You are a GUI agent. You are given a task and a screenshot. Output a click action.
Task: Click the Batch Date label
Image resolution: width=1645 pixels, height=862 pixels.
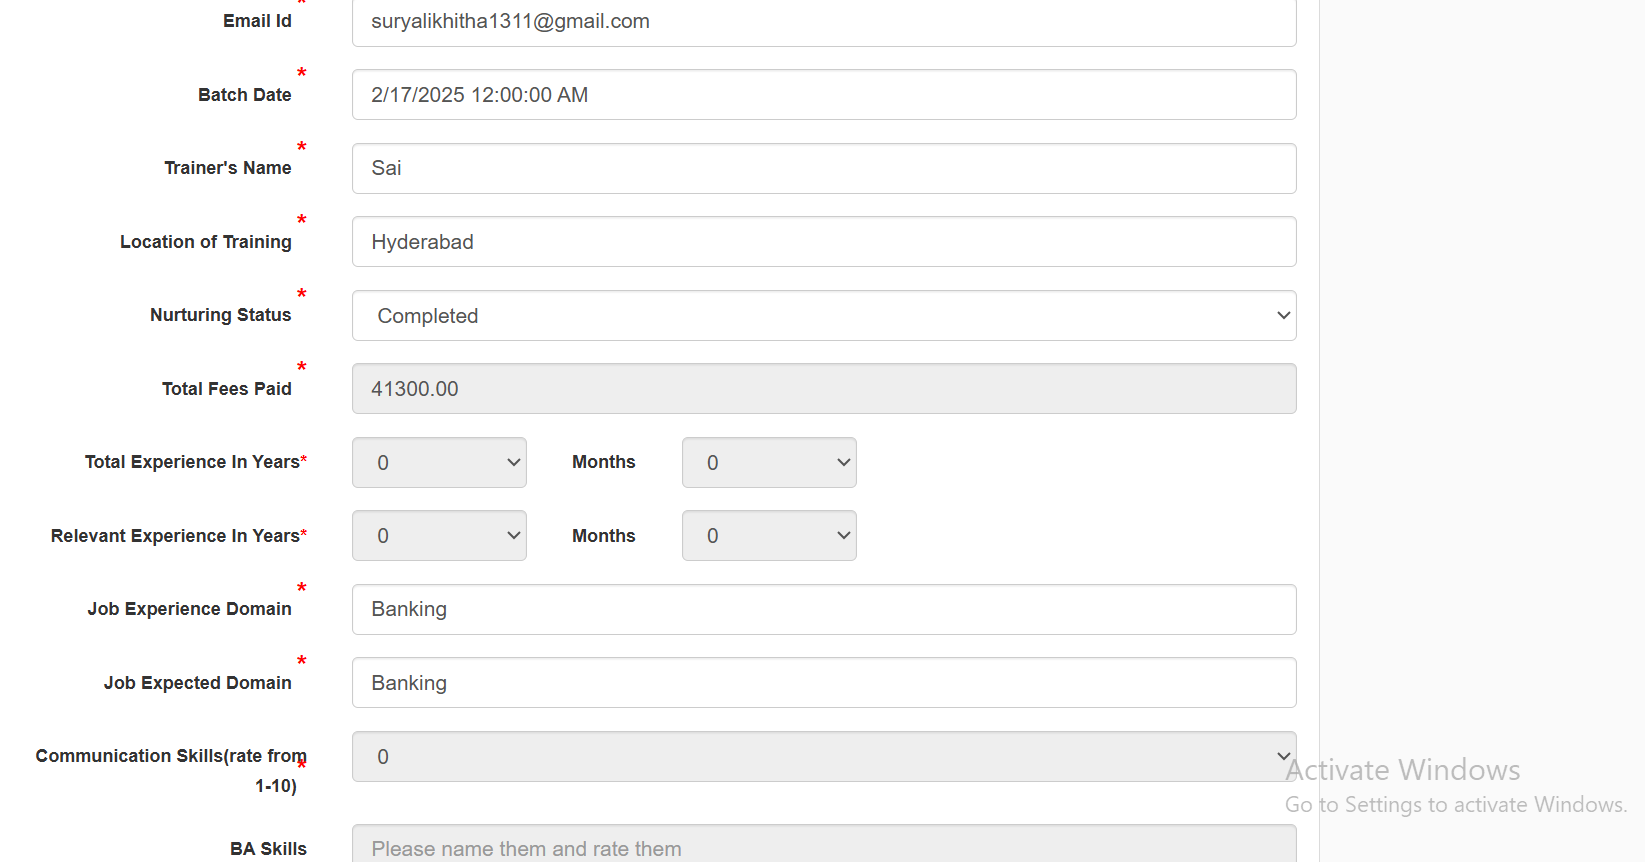(244, 95)
